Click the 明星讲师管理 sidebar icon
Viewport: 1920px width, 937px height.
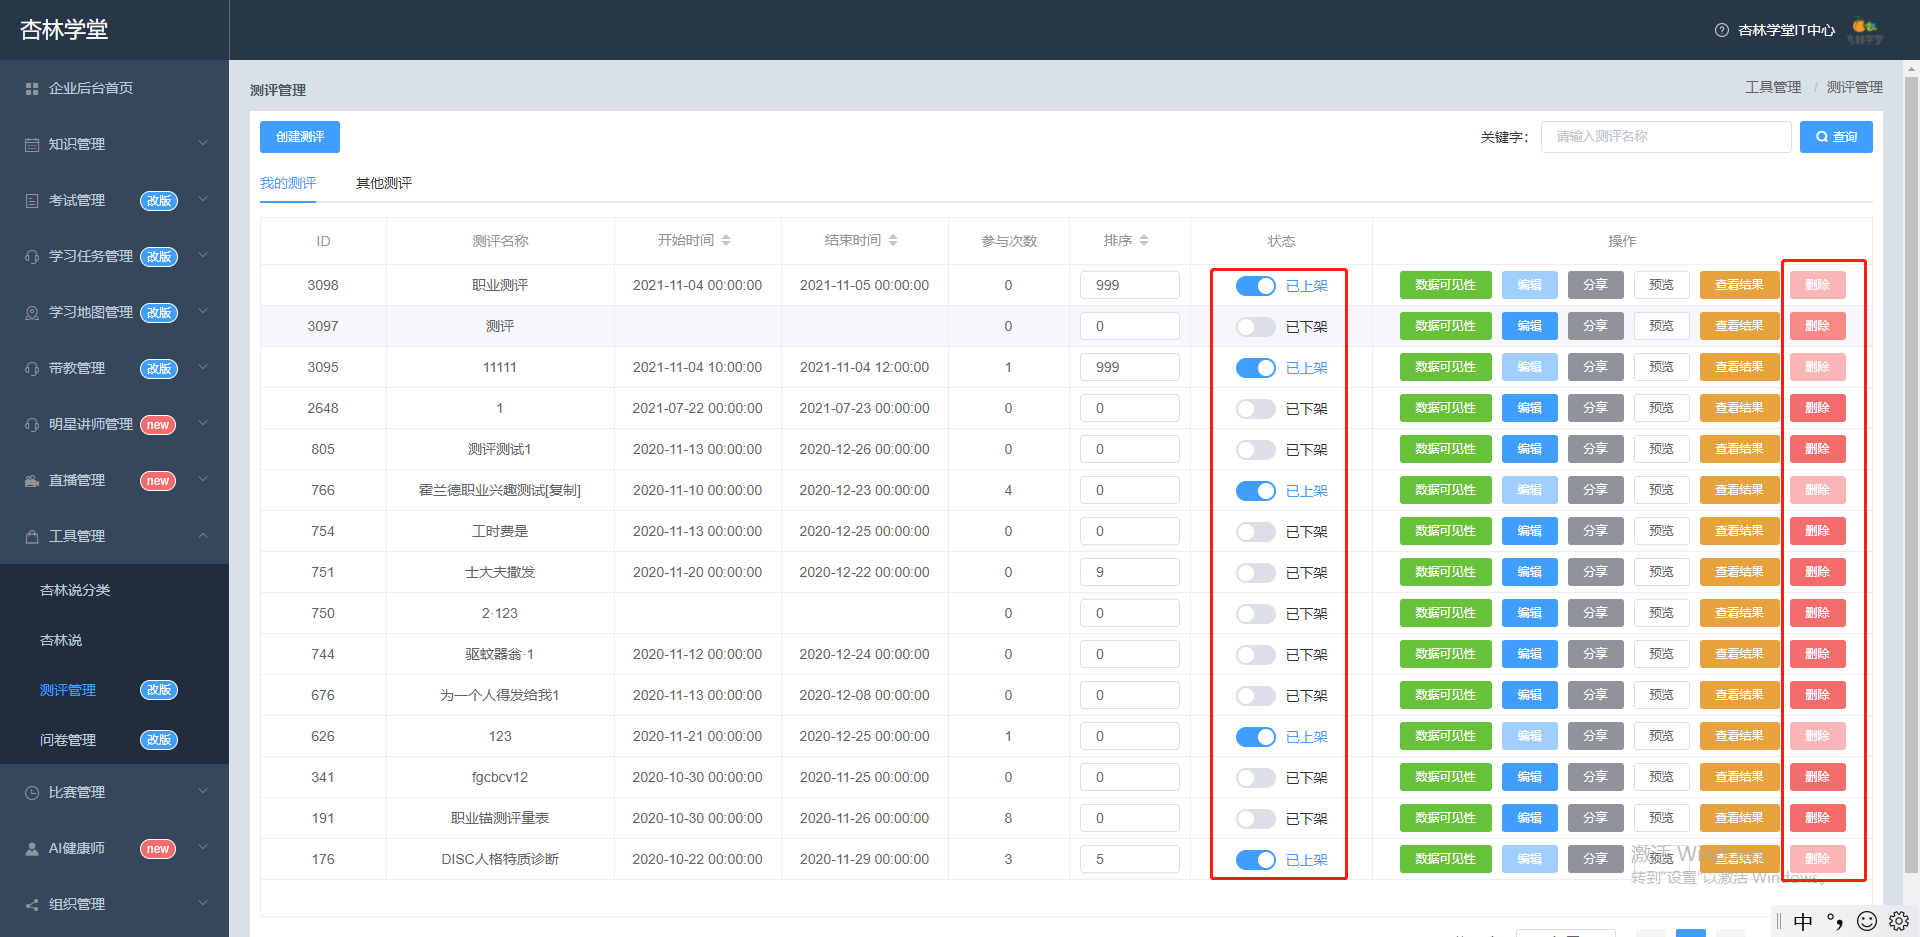pyautogui.click(x=32, y=425)
